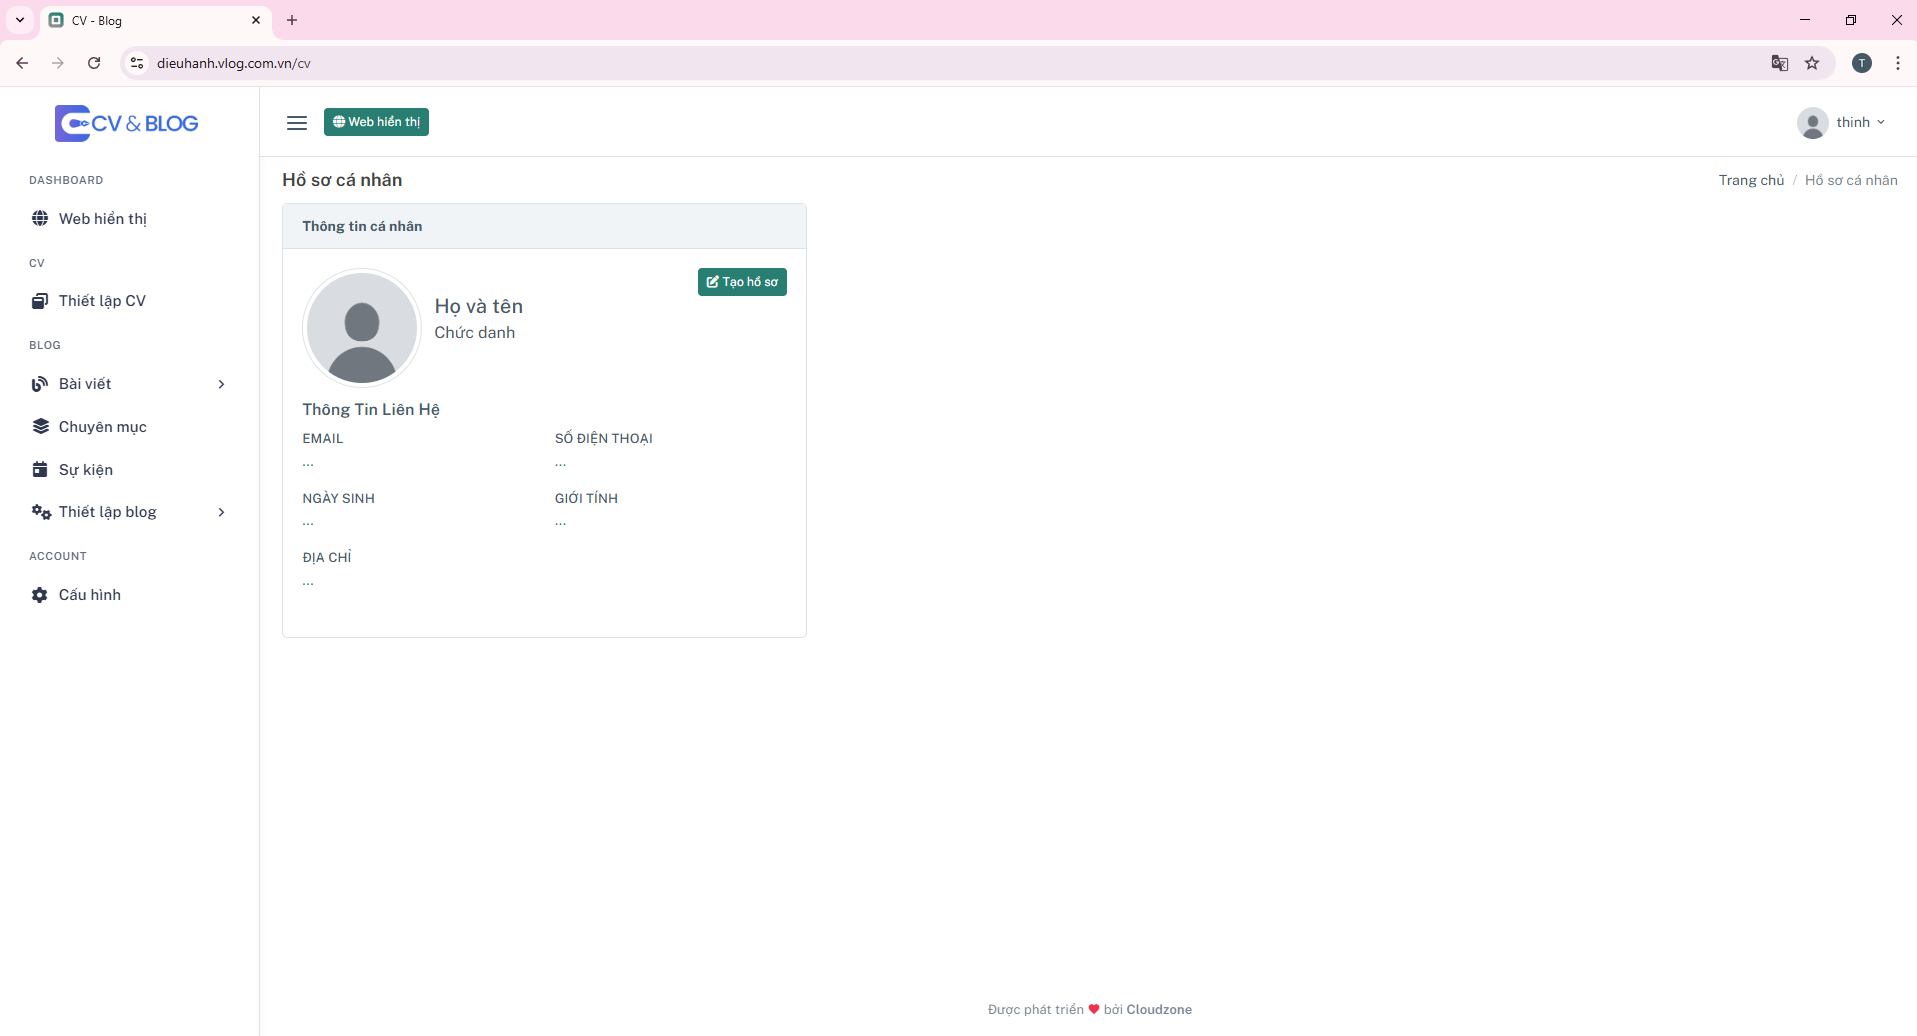Click the NGÀY SINH label
This screenshot has width=1917, height=1036.
(x=339, y=498)
